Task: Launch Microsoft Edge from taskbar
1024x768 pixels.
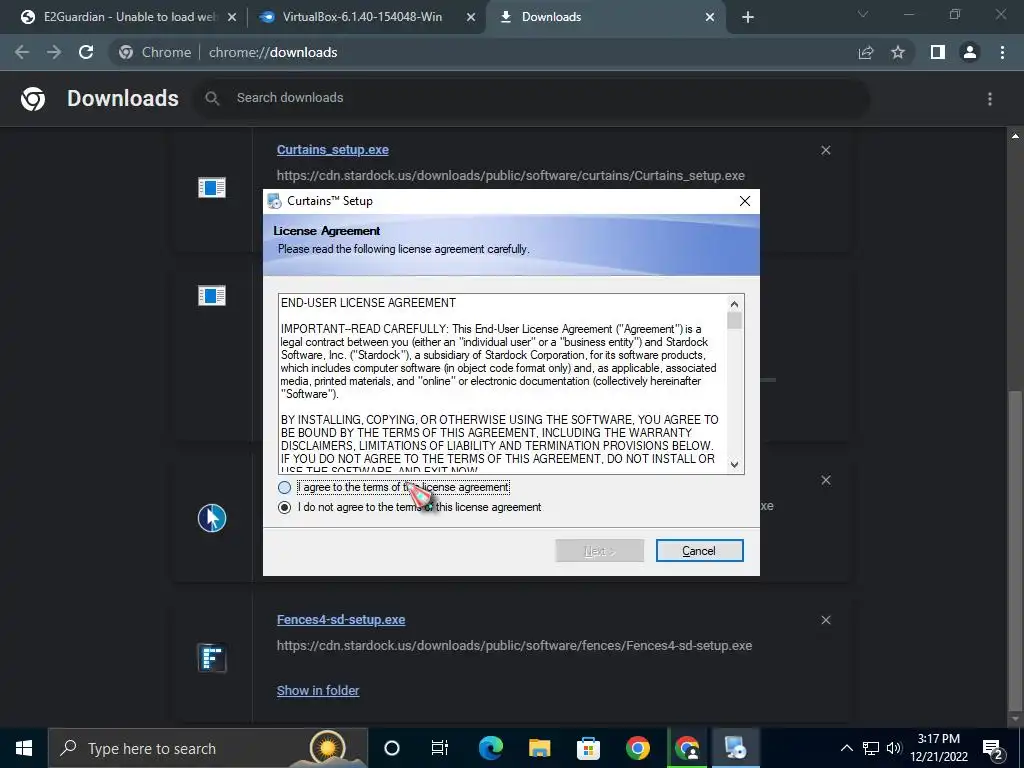Action: click(490, 748)
